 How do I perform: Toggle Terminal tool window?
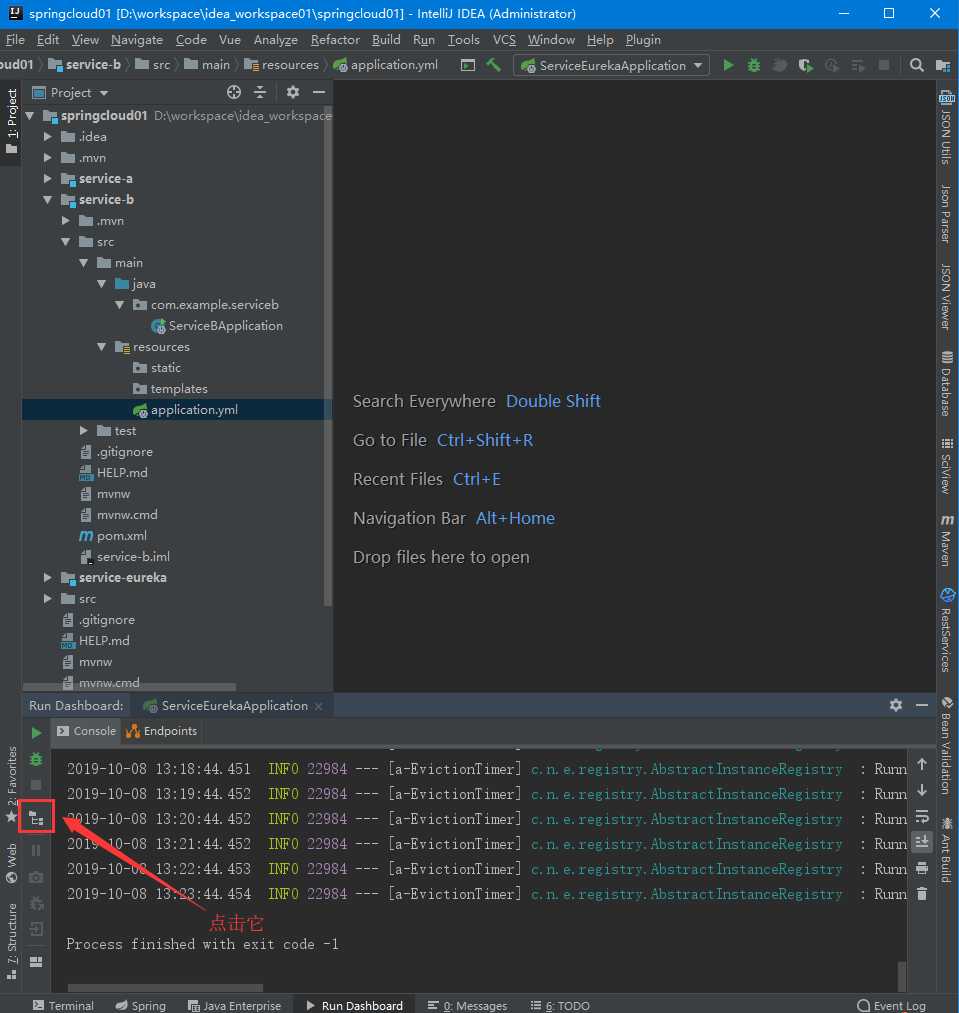(x=63, y=1005)
